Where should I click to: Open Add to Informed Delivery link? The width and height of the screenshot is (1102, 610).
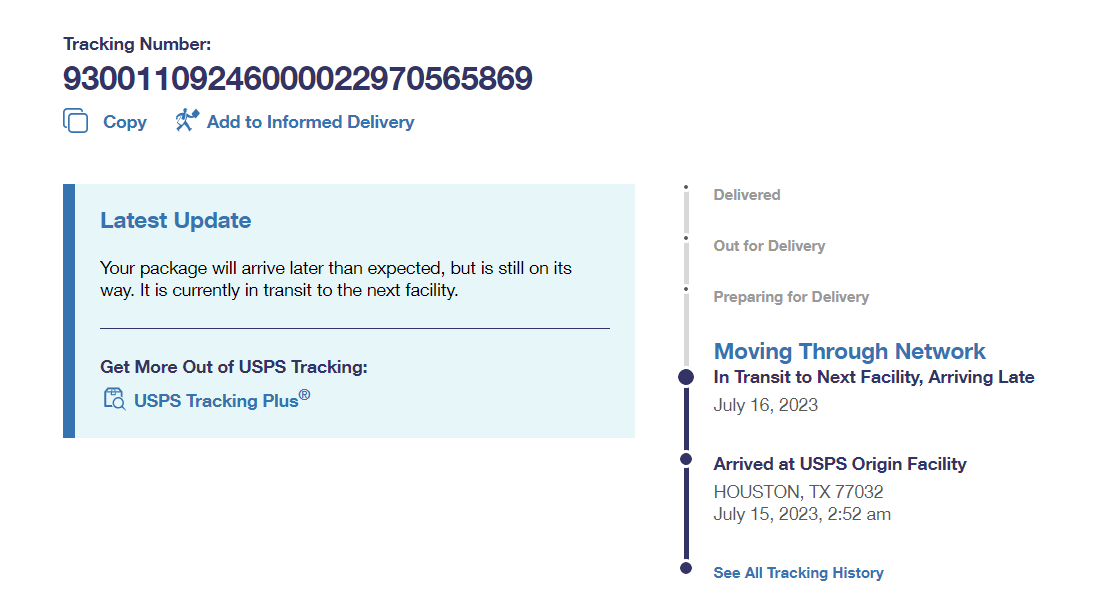[310, 122]
